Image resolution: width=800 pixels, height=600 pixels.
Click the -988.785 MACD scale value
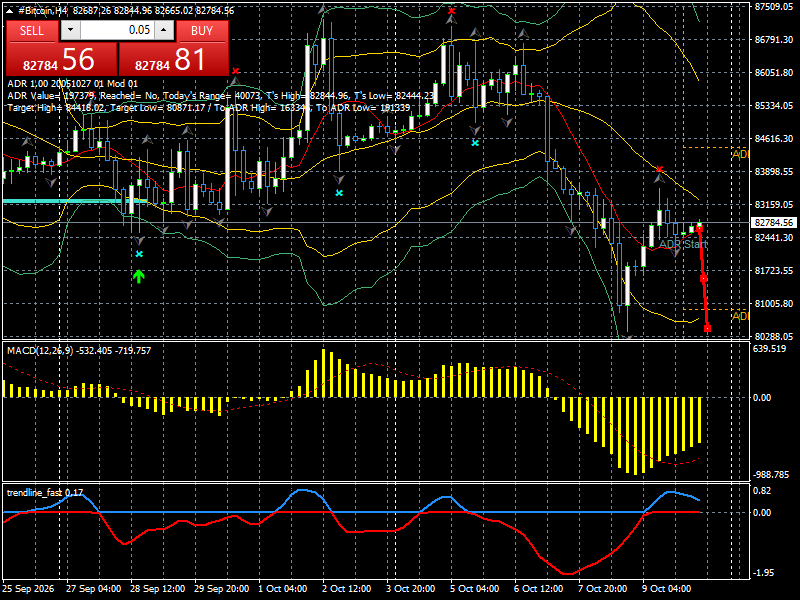(771, 475)
